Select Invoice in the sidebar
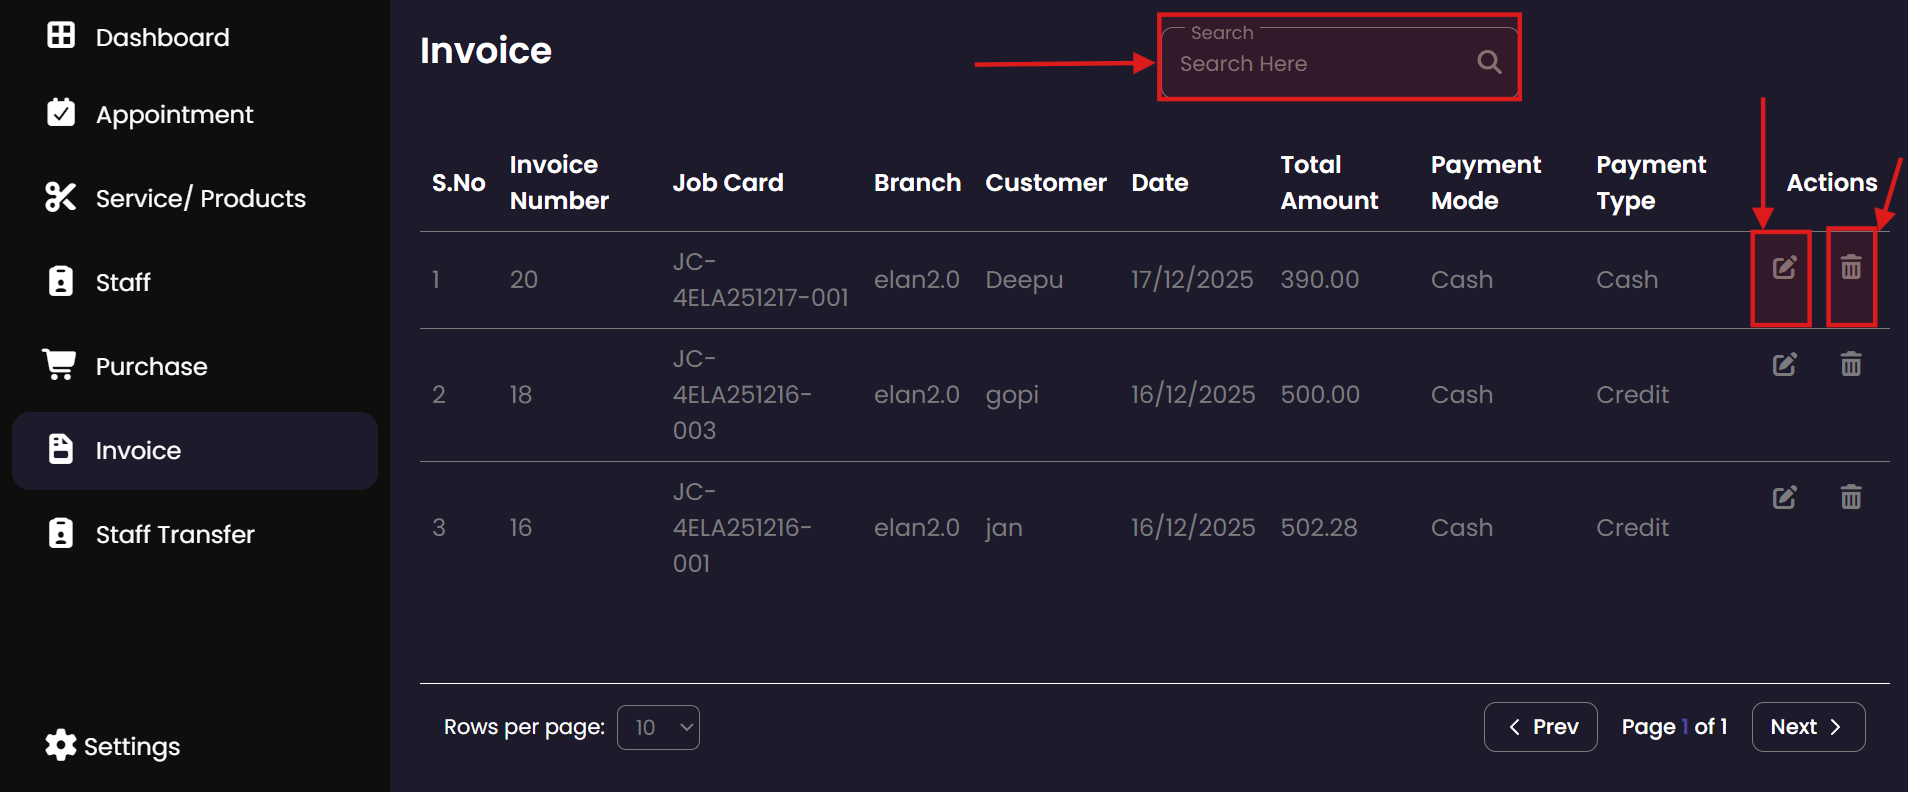This screenshot has height=792, width=1908. pos(138,451)
